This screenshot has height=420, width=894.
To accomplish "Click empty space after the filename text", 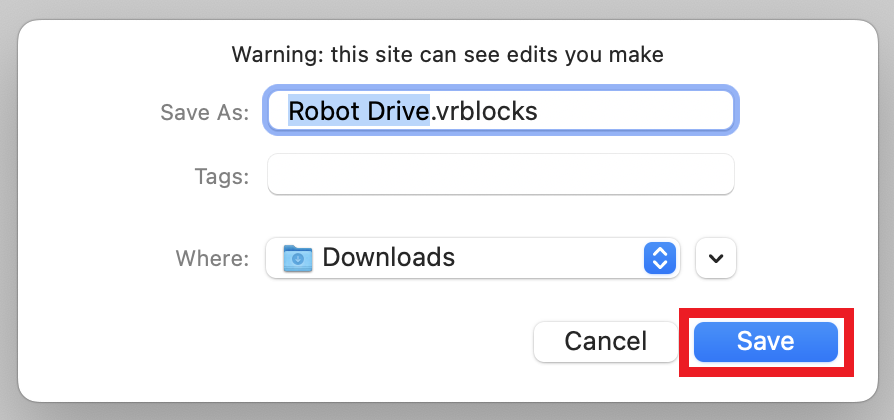I will pyautogui.click(x=640, y=110).
